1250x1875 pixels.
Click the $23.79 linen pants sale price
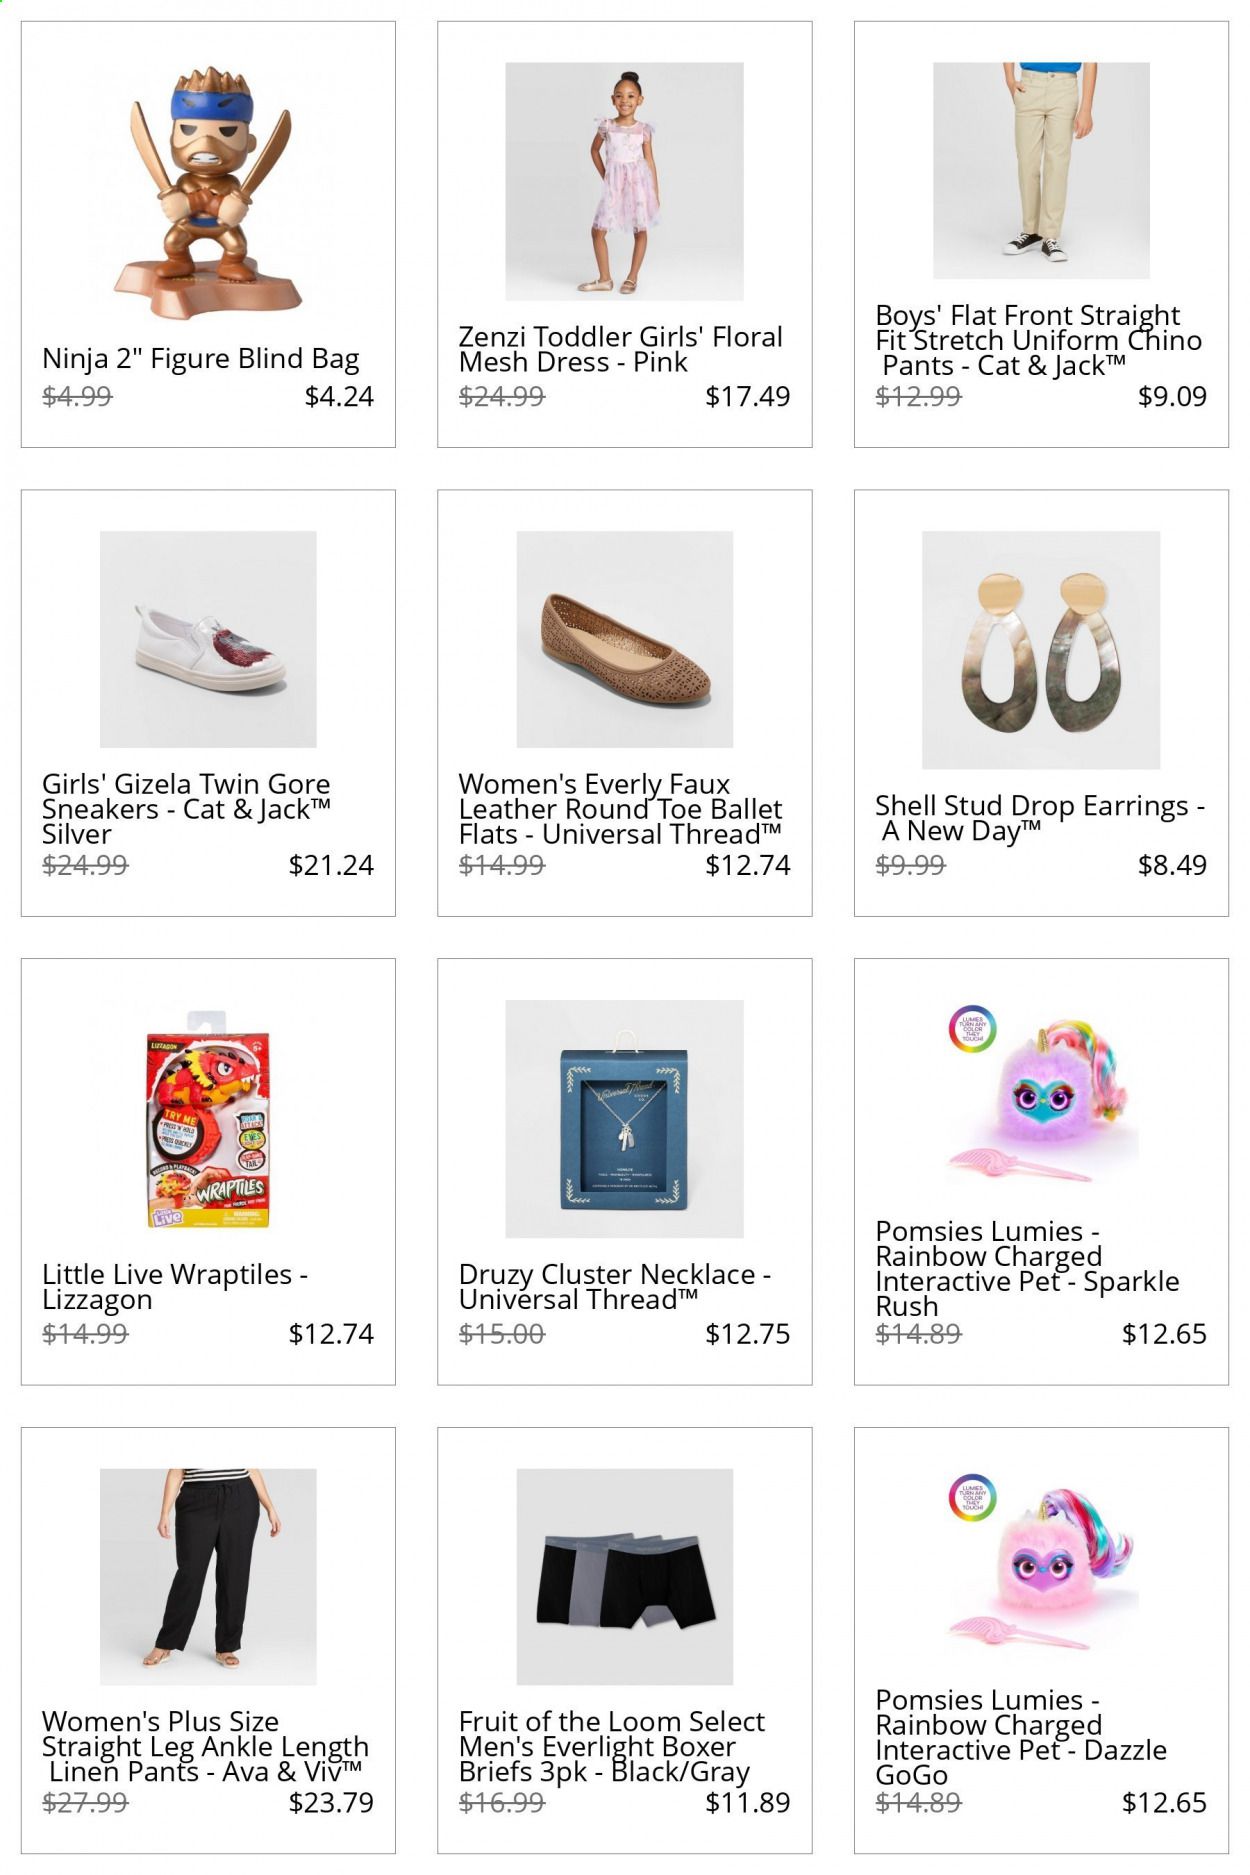pos(331,1802)
